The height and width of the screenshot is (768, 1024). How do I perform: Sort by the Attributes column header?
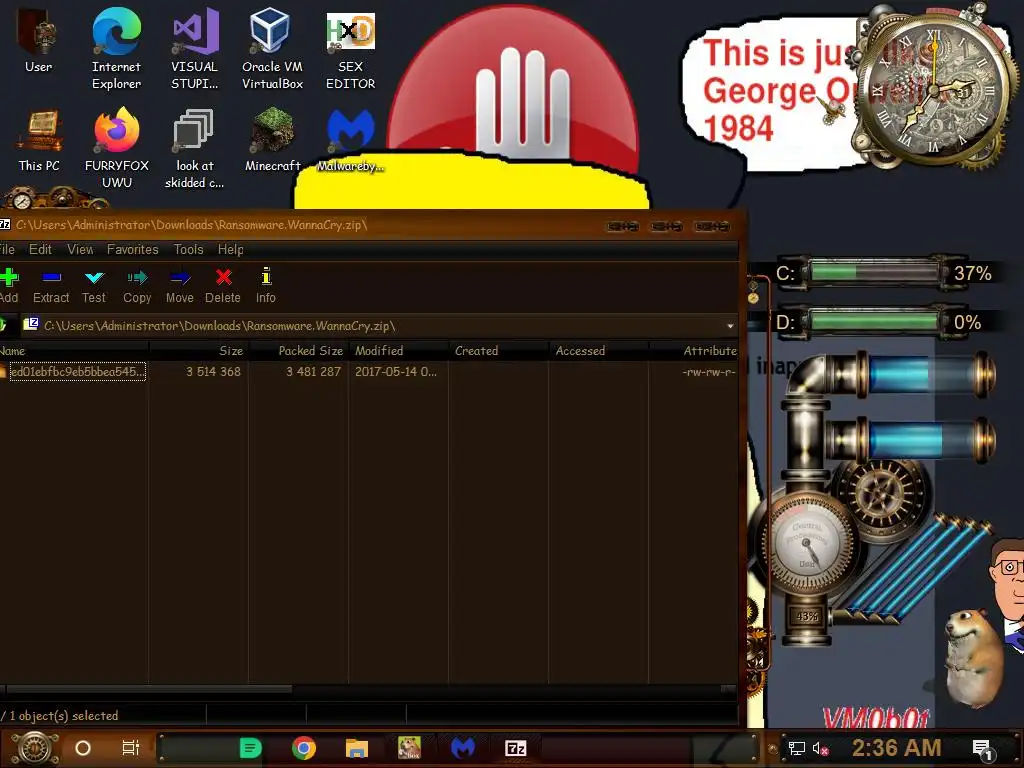click(694, 351)
